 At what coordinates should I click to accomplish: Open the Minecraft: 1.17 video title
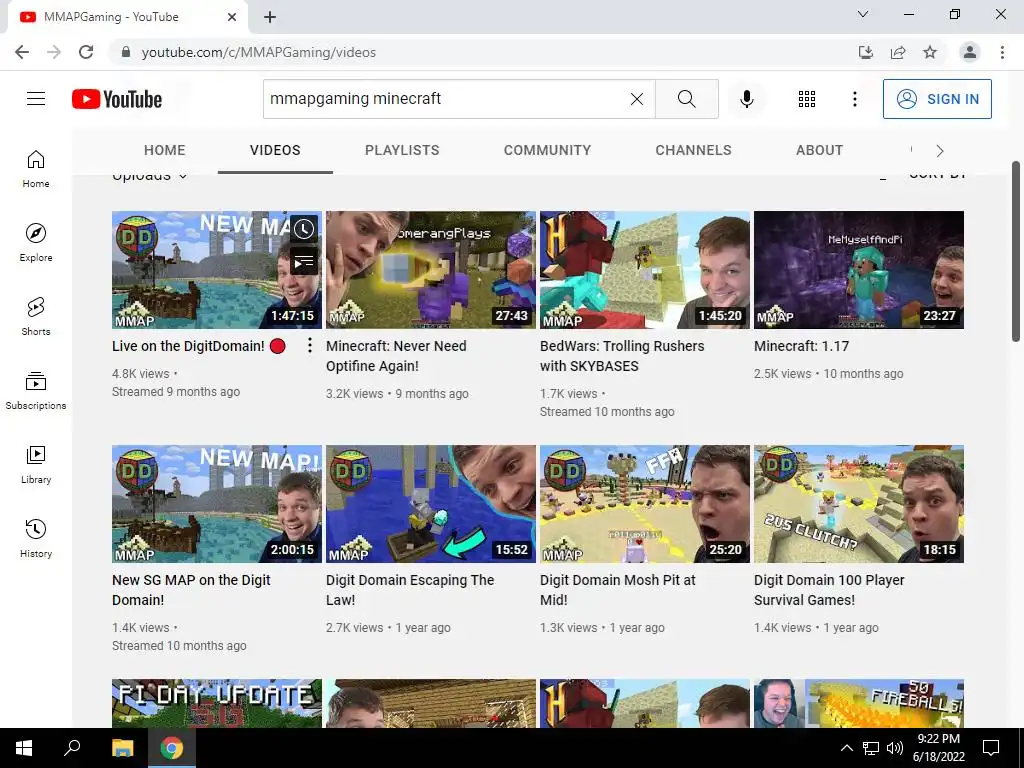(x=801, y=346)
